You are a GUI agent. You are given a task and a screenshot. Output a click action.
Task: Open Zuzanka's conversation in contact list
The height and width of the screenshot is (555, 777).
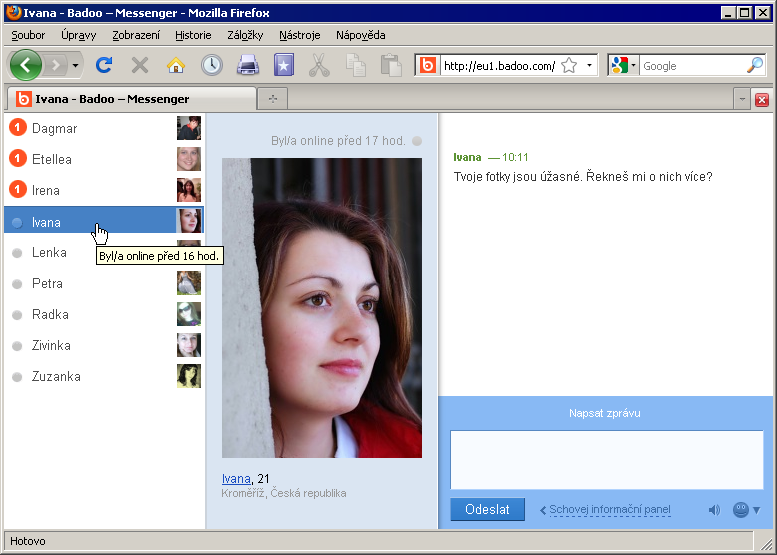pos(104,376)
